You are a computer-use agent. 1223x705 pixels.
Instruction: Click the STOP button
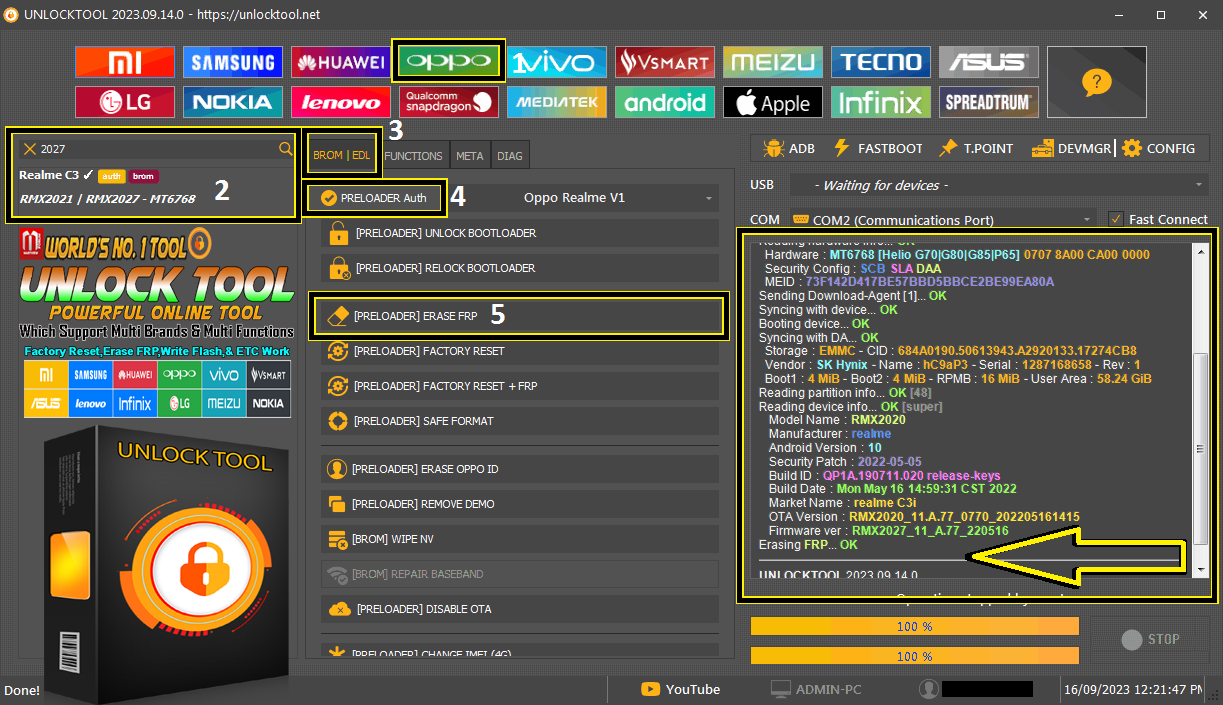pos(1150,639)
